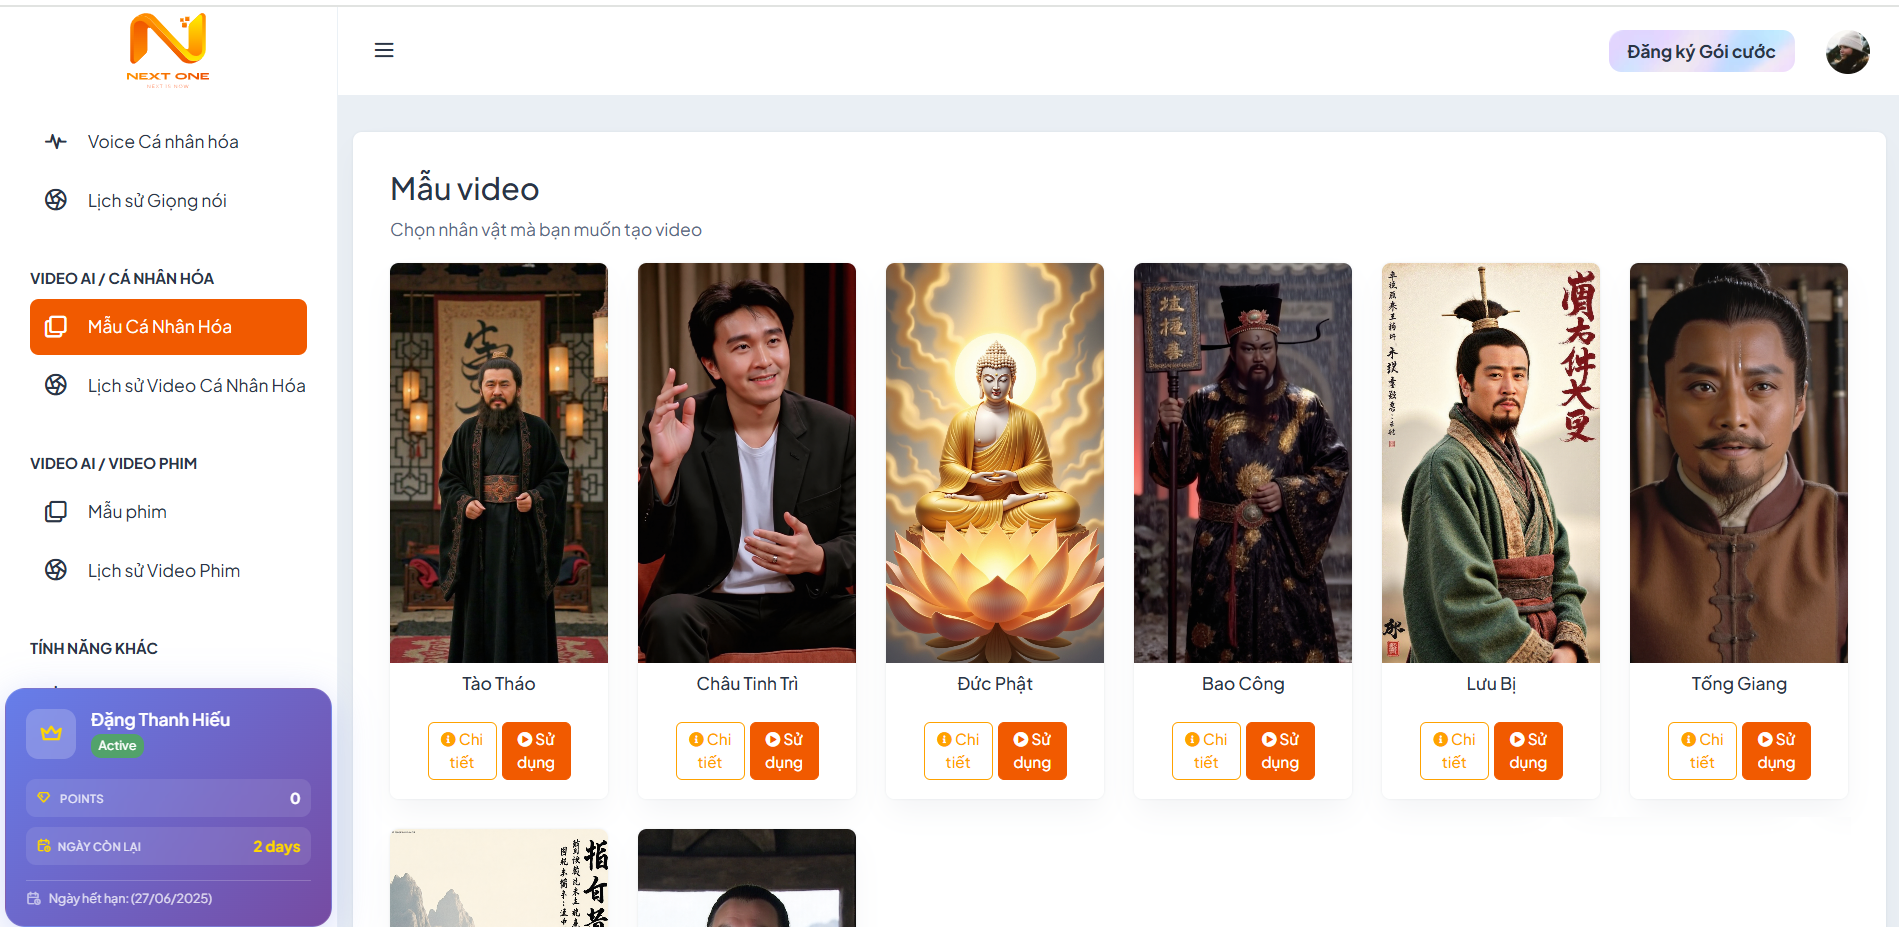Click the Lưu Bị name label
Image resolution: width=1899 pixels, height=927 pixels.
tap(1491, 684)
